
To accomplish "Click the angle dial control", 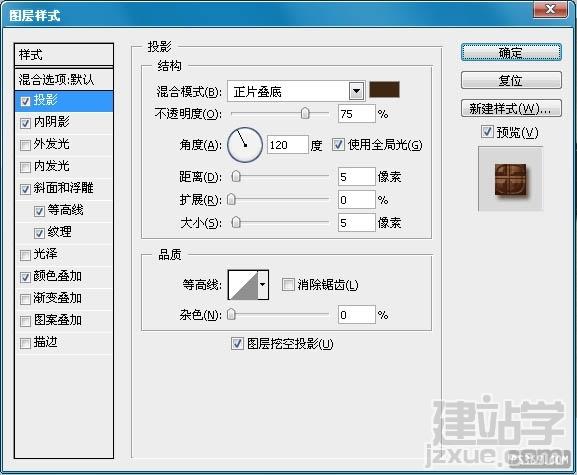I will pos(245,145).
